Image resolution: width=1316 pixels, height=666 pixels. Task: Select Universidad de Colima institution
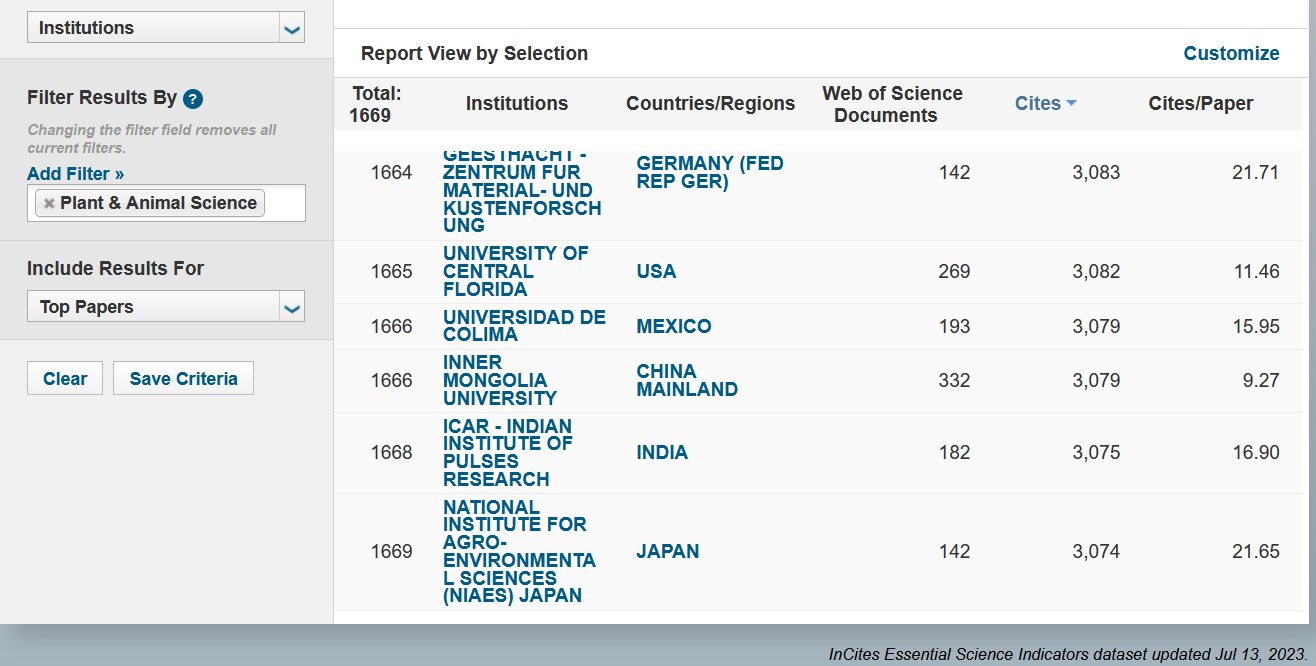coord(524,326)
